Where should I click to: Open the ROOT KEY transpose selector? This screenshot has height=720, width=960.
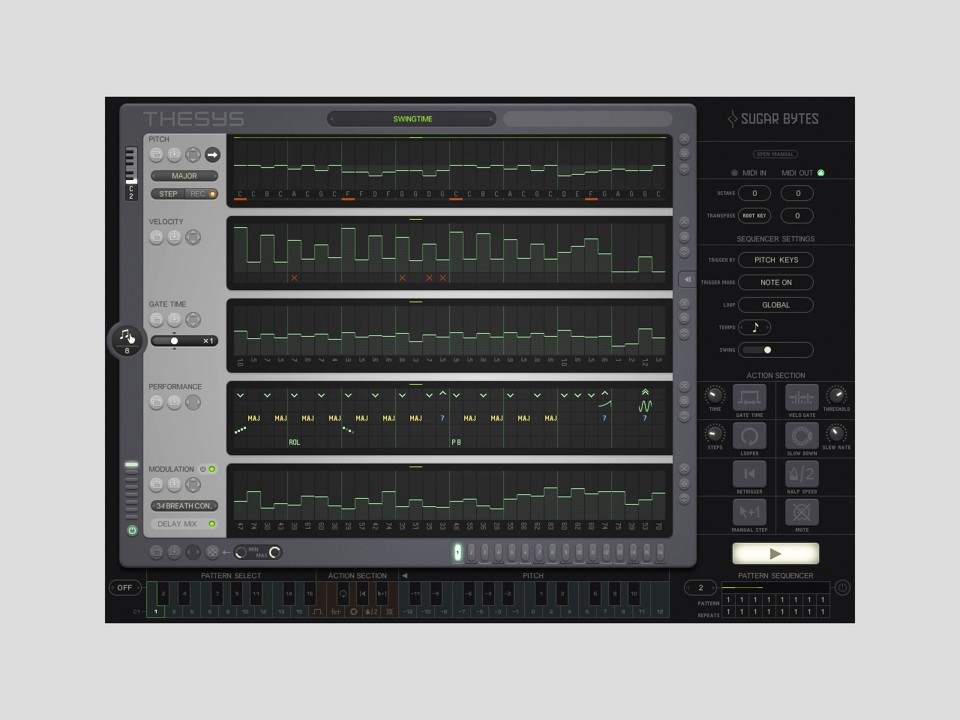click(x=754, y=216)
